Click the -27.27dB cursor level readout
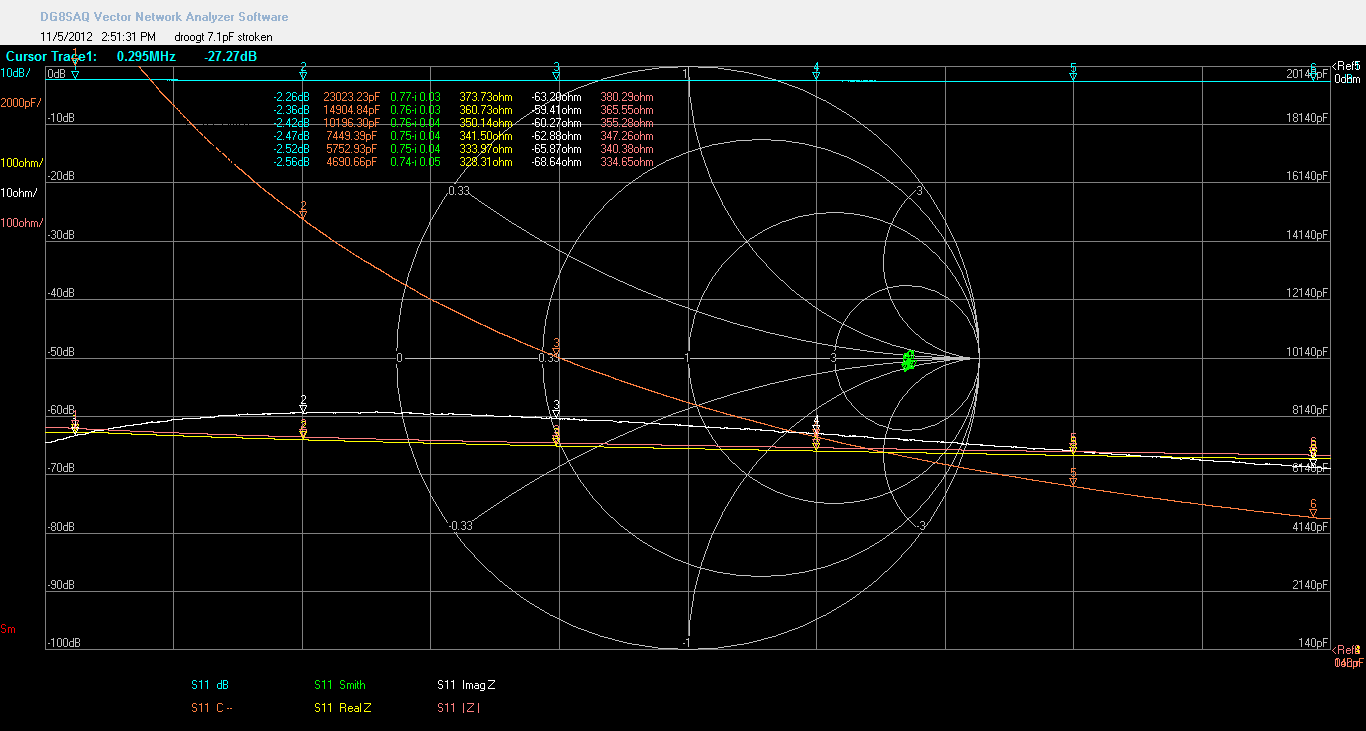The width and height of the screenshot is (1366, 731). [x=230, y=57]
